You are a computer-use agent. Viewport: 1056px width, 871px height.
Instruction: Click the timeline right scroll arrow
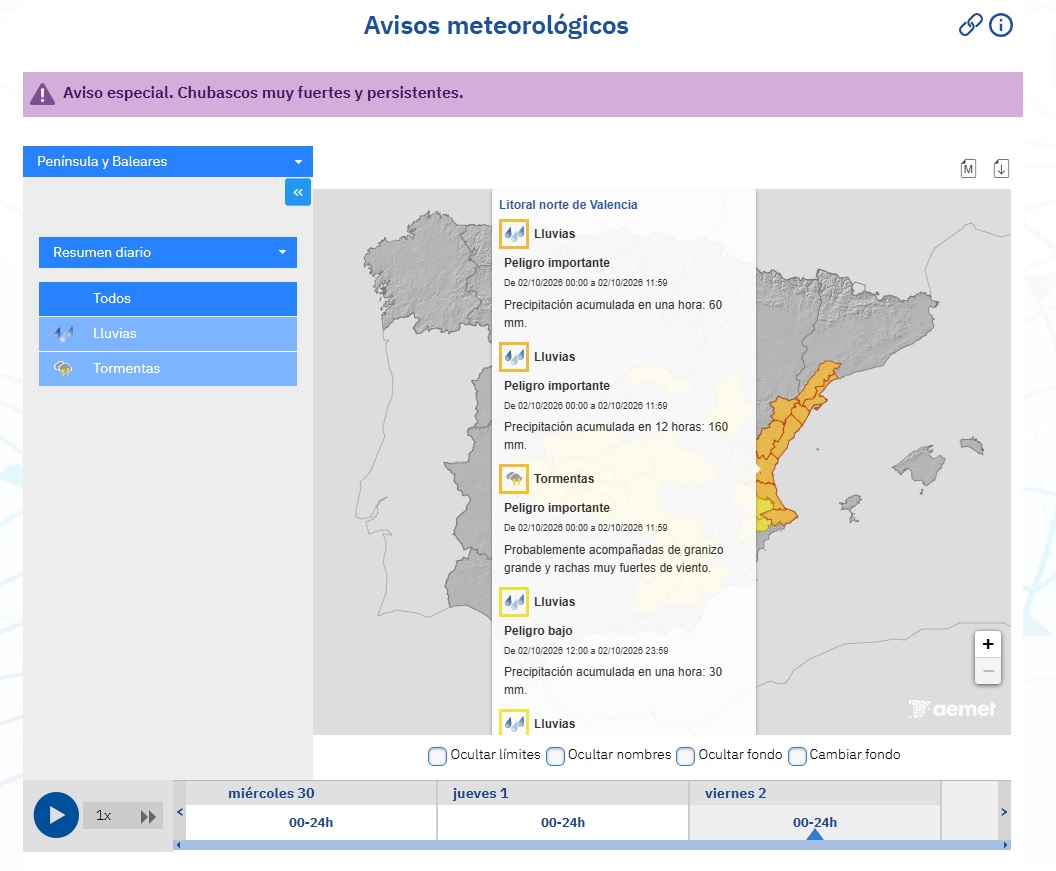point(1003,812)
